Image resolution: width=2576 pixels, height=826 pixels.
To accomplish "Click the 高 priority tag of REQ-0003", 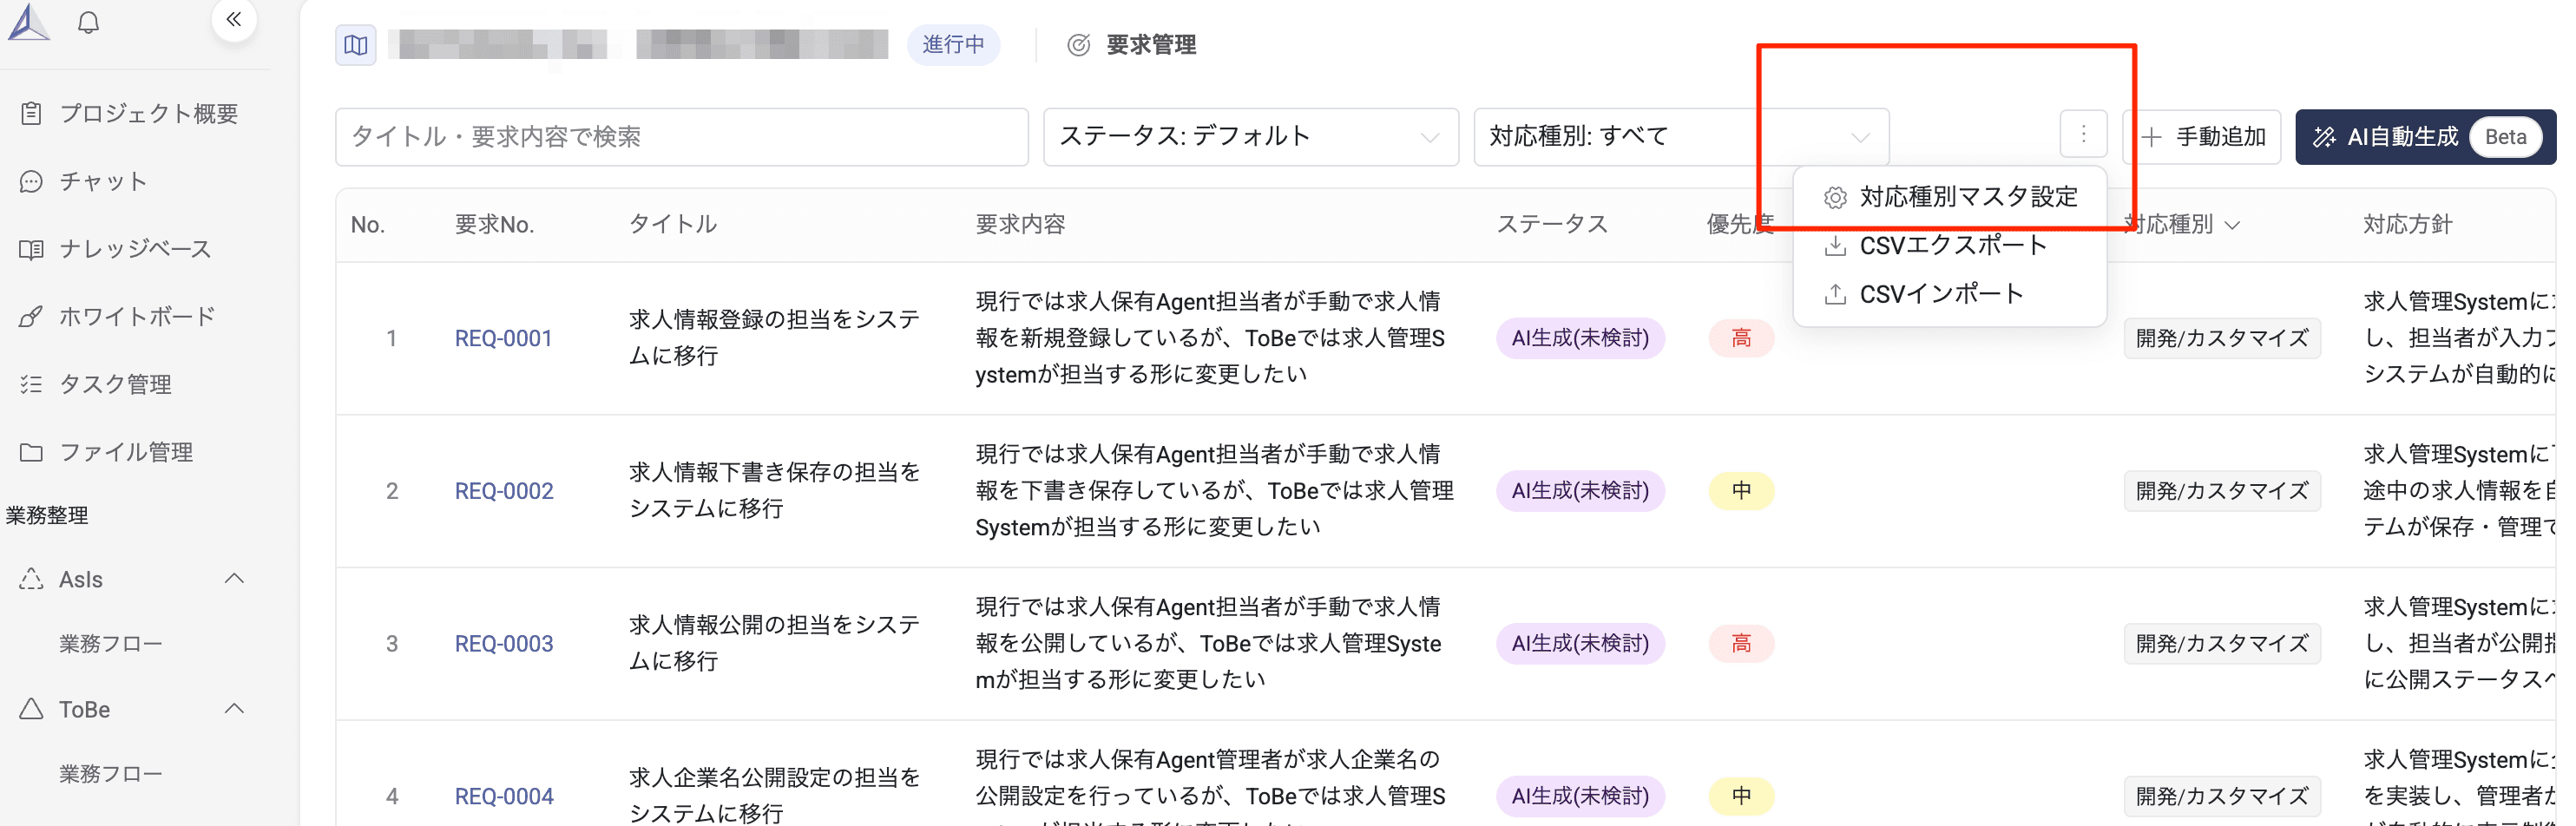I will pos(1741,644).
